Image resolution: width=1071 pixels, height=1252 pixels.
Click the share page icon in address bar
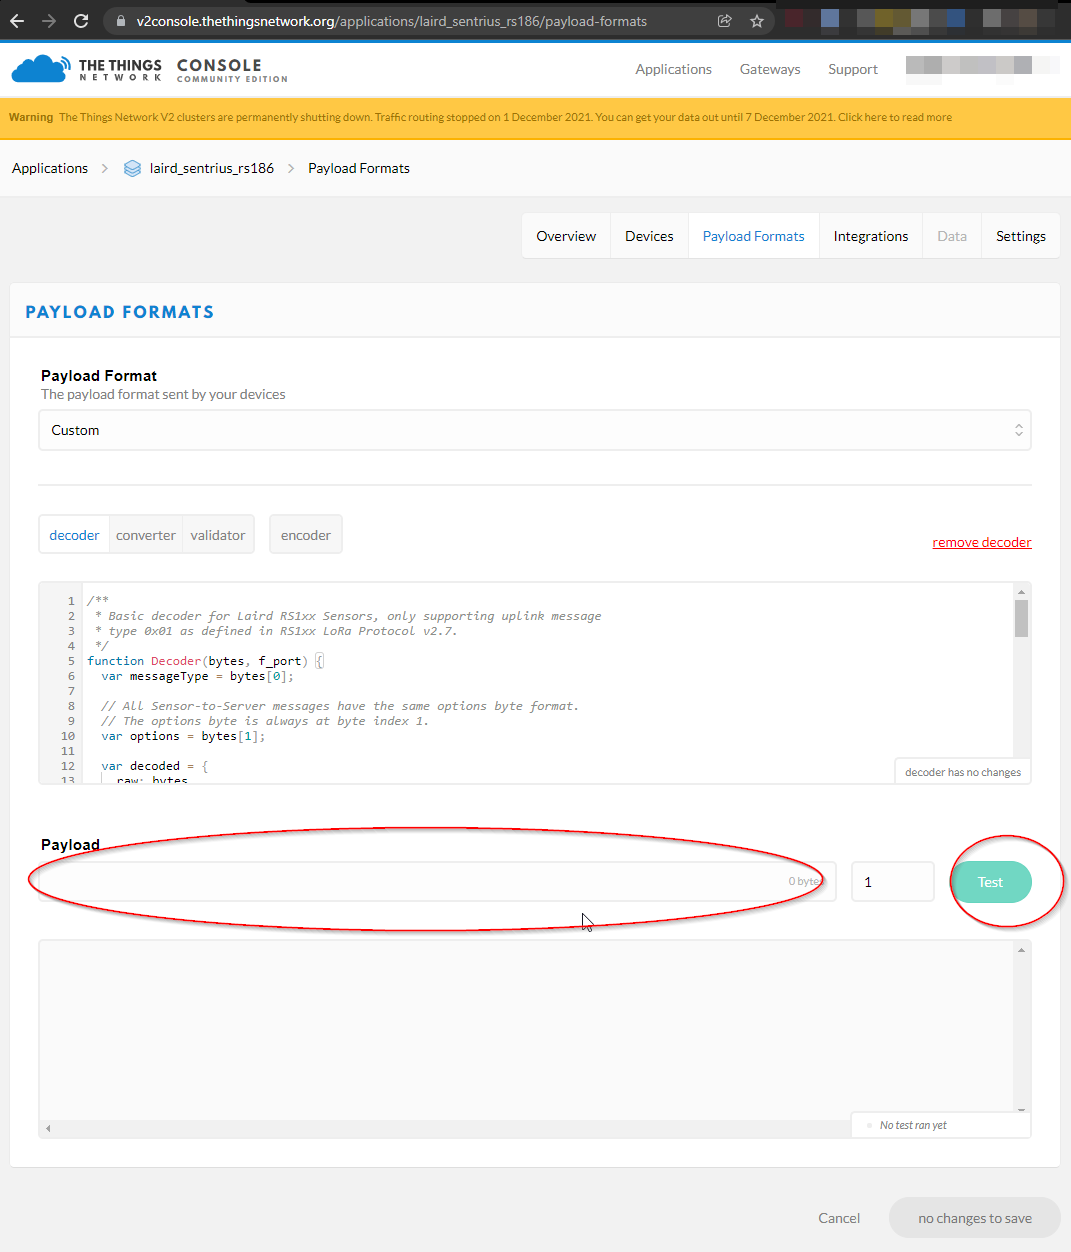point(725,21)
